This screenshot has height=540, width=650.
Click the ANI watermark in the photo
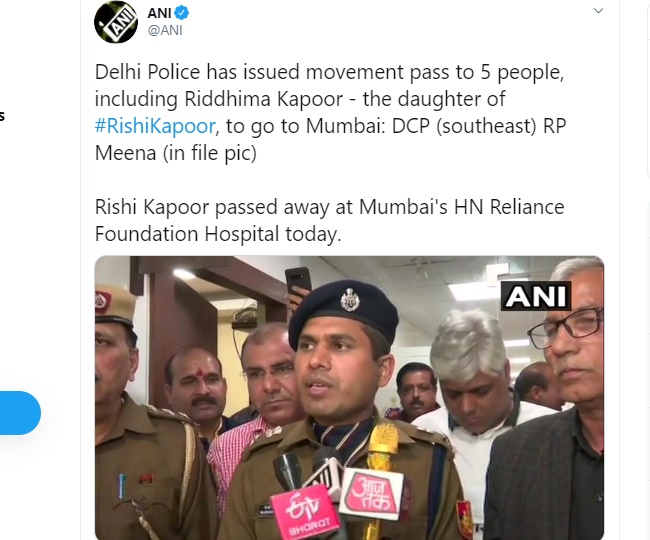[x=536, y=296]
